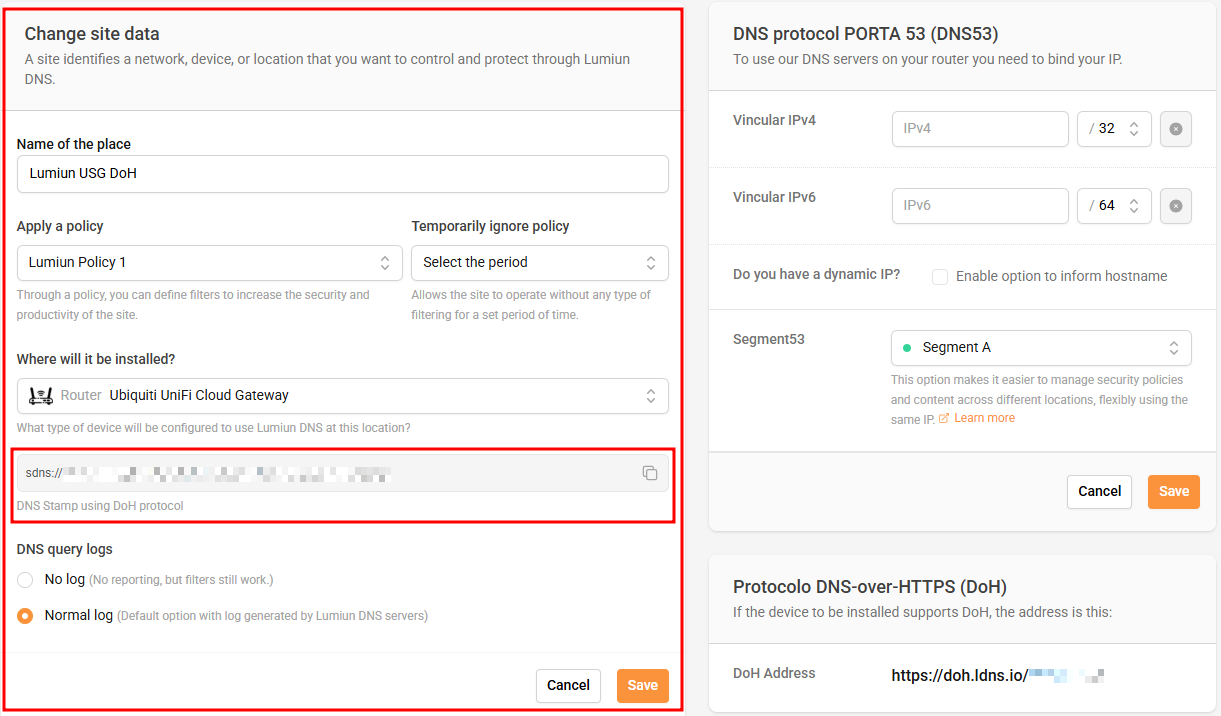This screenshot has width=1221, height=716.
Task: Click the external link icon beside Learn more
Action: click(x=944, y=418)
